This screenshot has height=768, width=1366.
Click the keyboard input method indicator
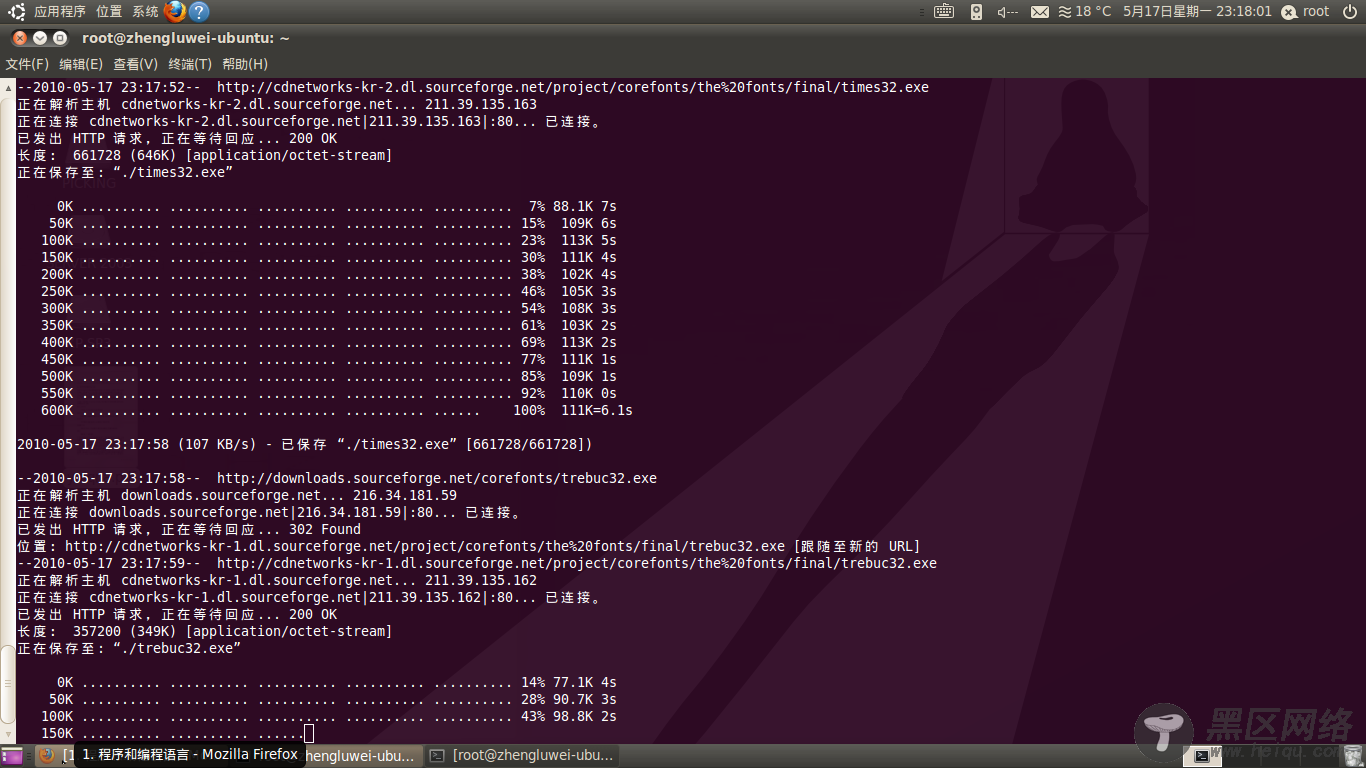944,11
